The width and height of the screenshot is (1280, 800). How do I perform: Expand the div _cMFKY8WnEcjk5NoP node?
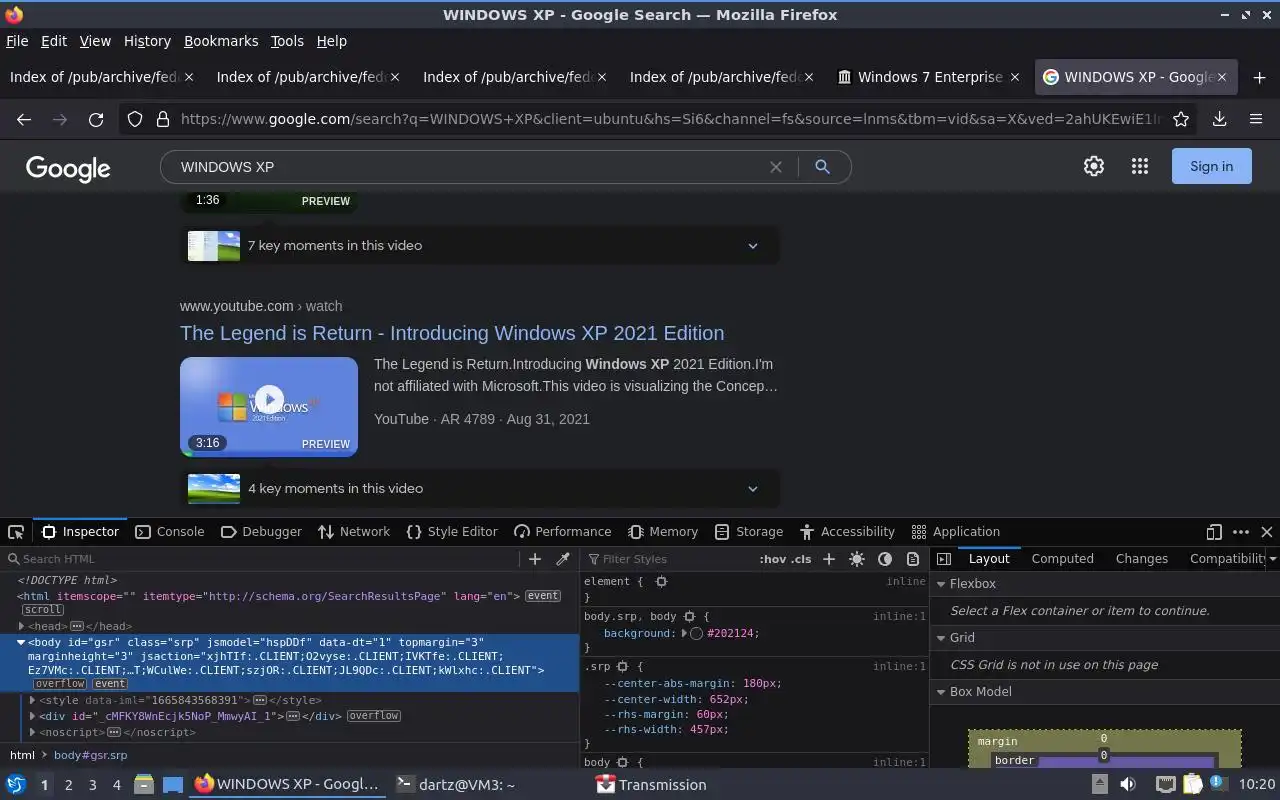pos(33,716)
